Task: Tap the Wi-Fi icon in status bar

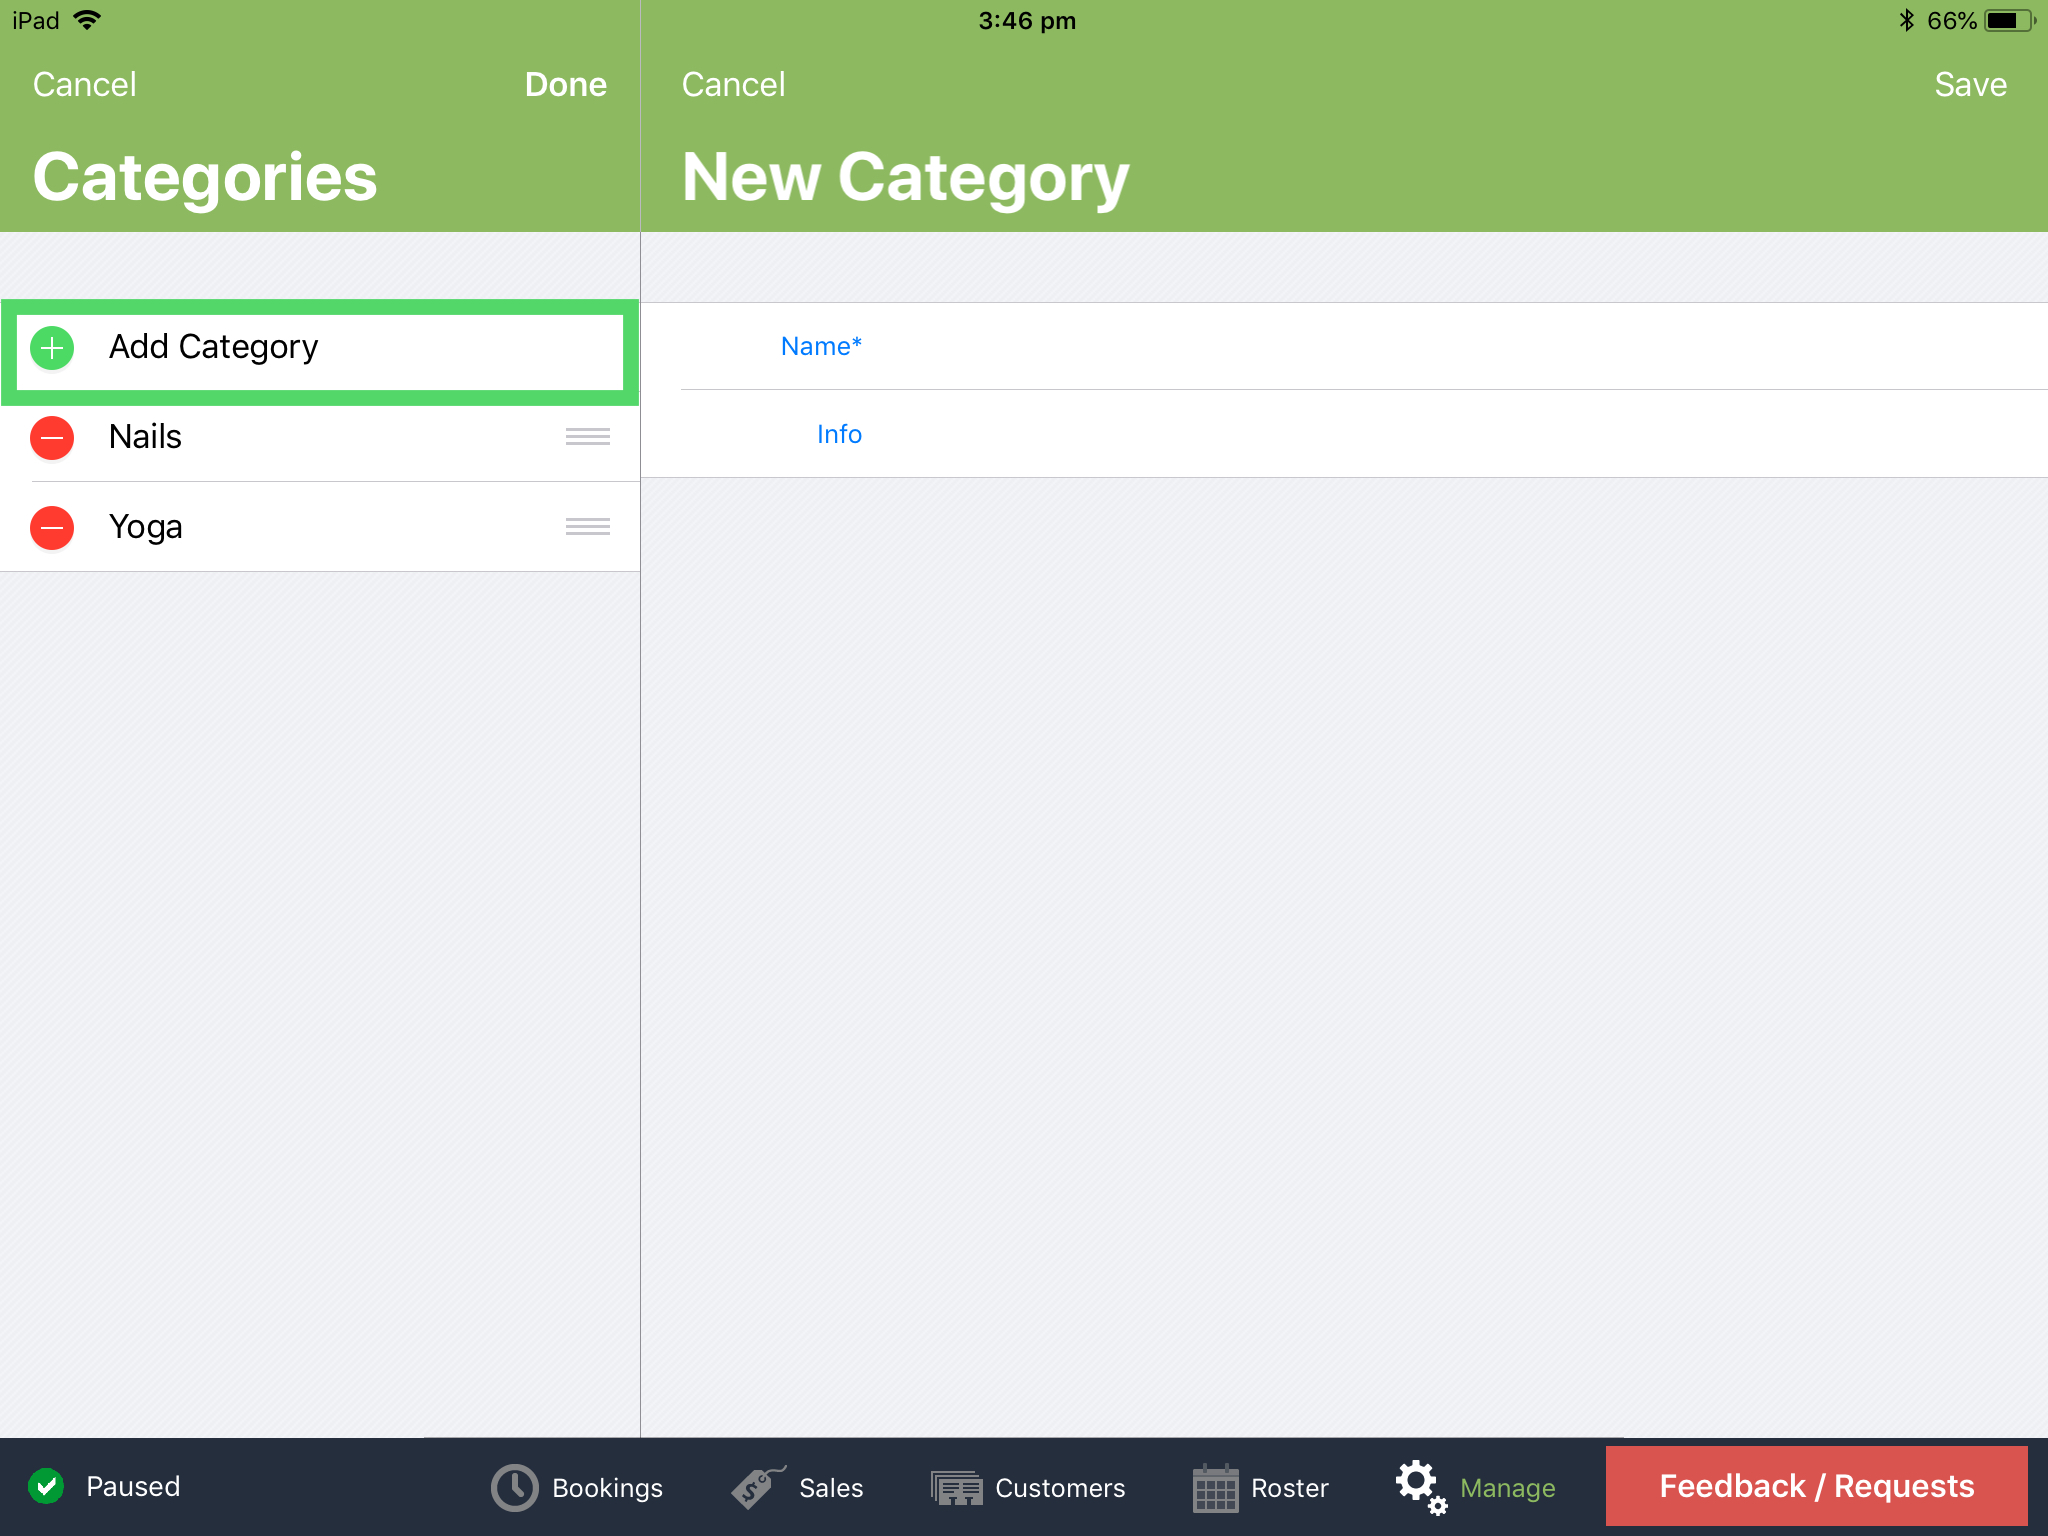Action: (88, 20)
